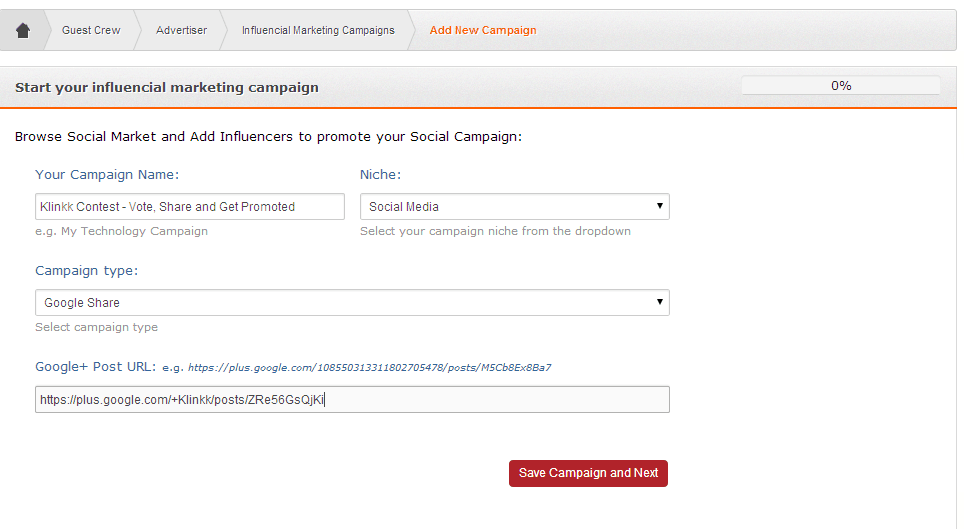The height and width of the screenshot is (529, 964).
Task: Click the Your Campaign Name label
Action: [x=107, y=175]
